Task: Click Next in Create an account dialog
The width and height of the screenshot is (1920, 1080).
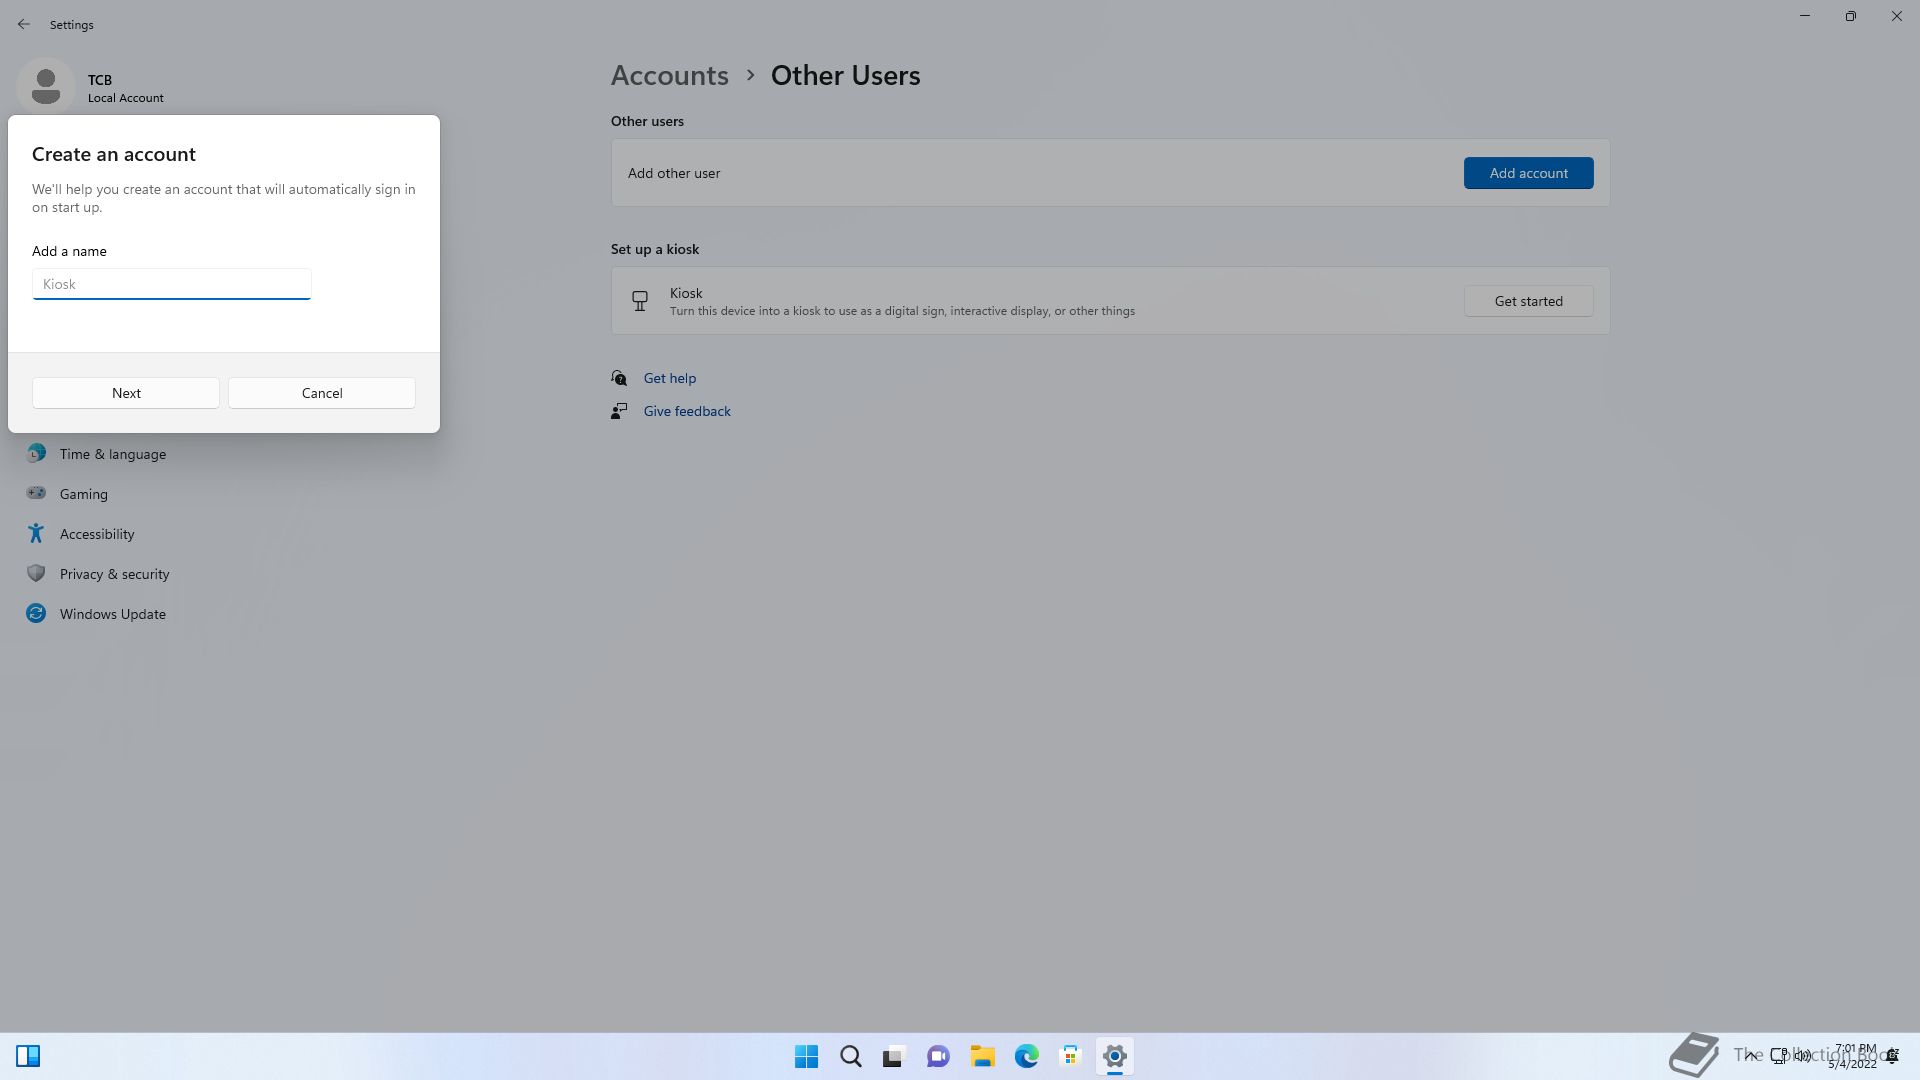Action: (126, 393)
